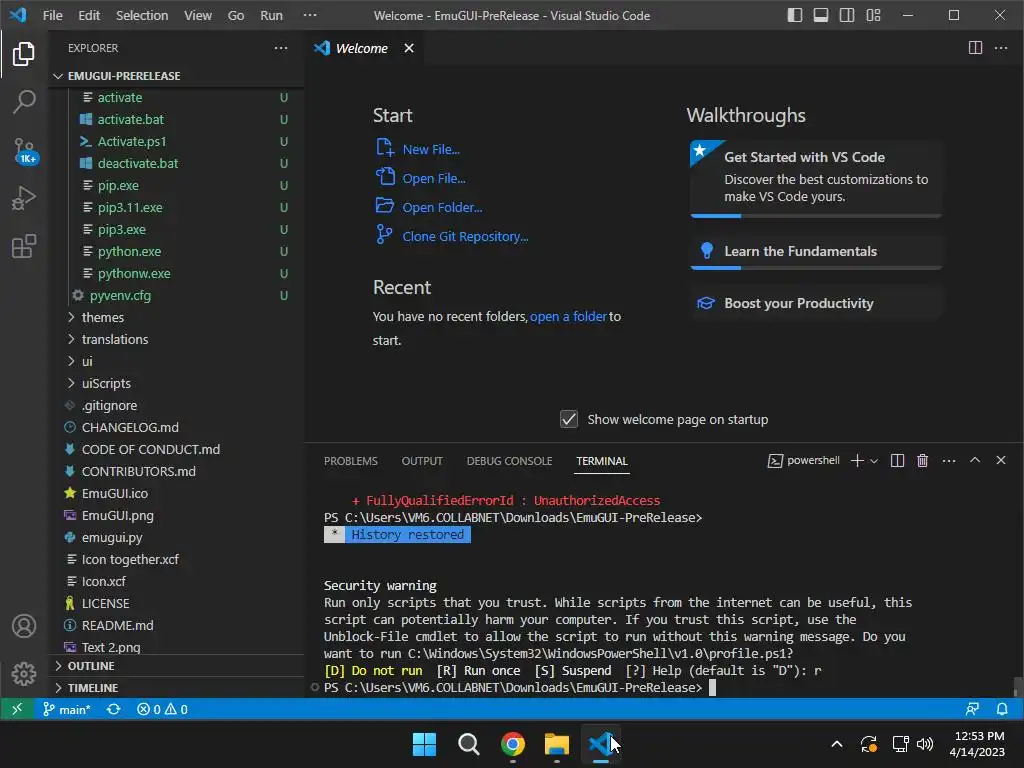Maximize the panel size with the caret
Viewport: 1024px width, 768px height.
tap(975, 460)
